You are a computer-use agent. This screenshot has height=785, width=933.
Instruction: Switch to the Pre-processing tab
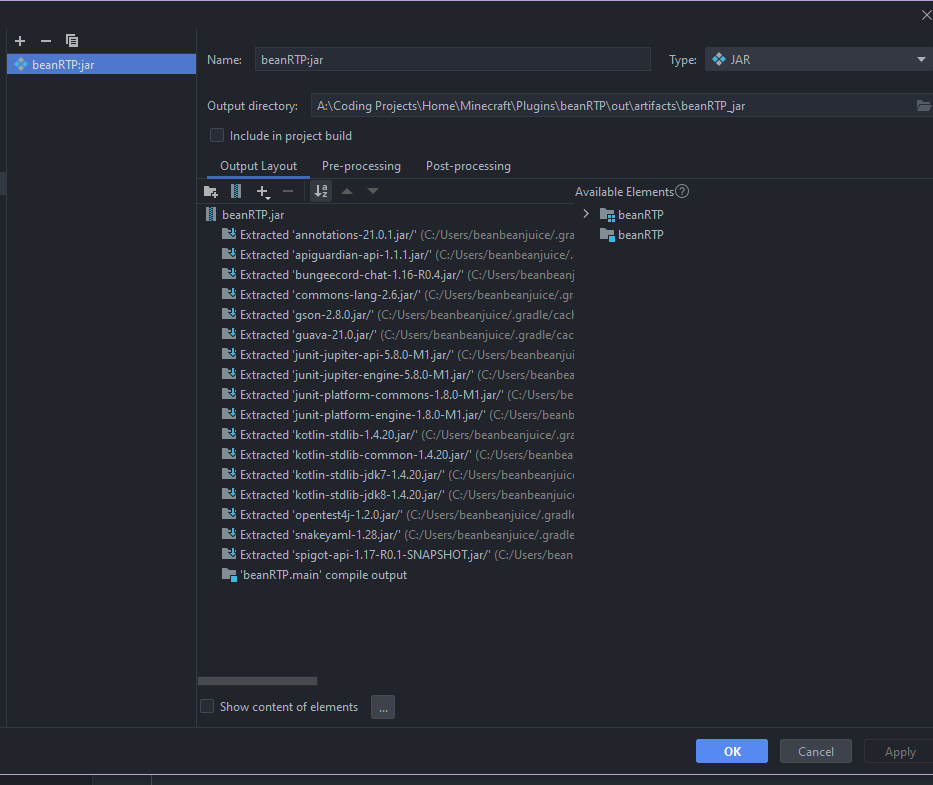[361, 166]
